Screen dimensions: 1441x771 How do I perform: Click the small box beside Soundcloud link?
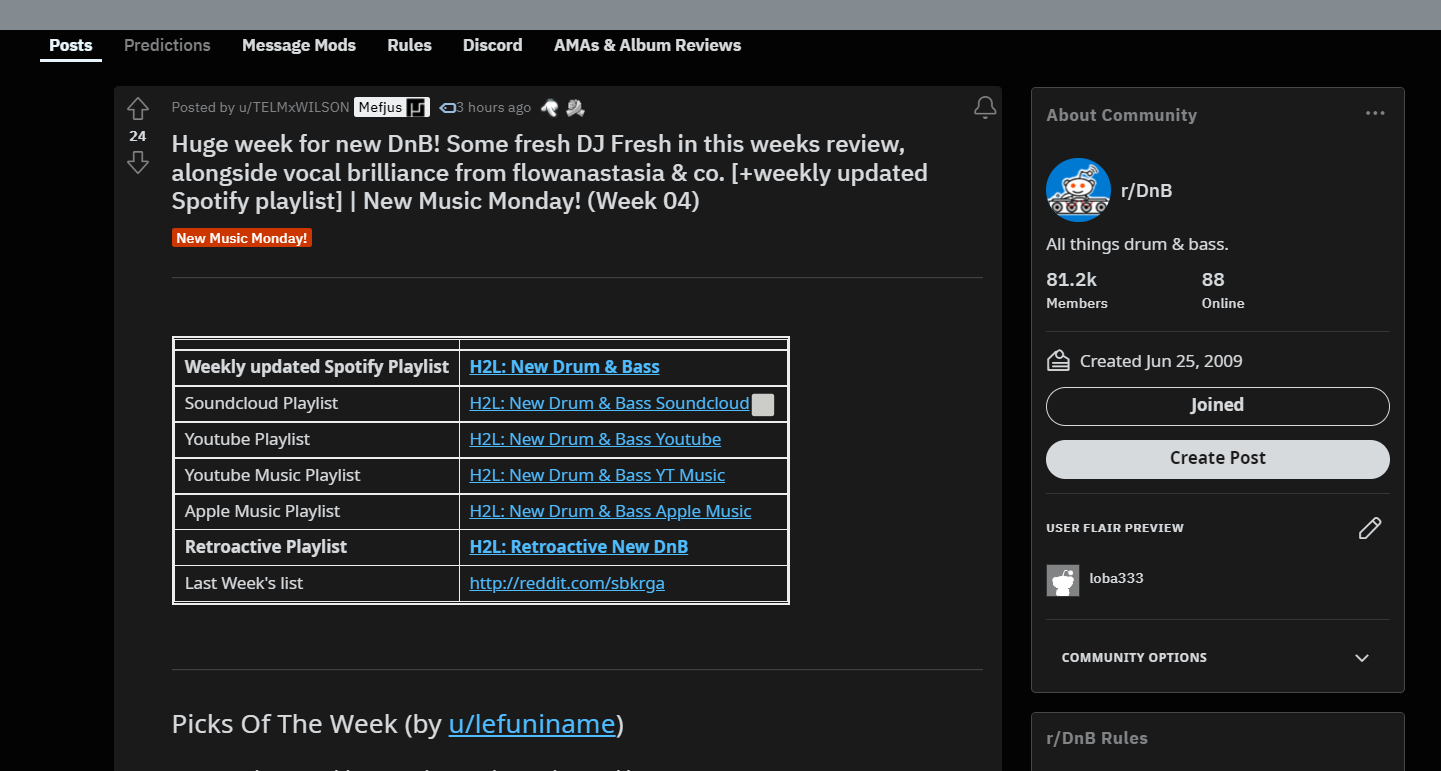[x=763, y=405]
